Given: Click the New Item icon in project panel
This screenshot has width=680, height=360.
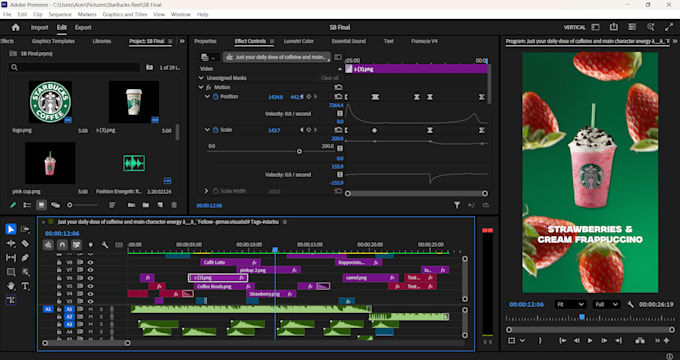Looking at the screenshot, I should pyautogui.click(x=160, y=205).
